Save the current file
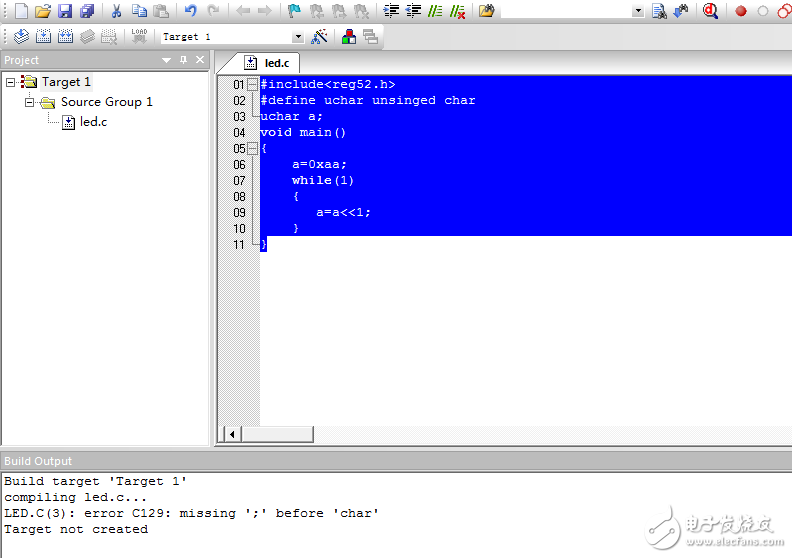 point(65,11)
